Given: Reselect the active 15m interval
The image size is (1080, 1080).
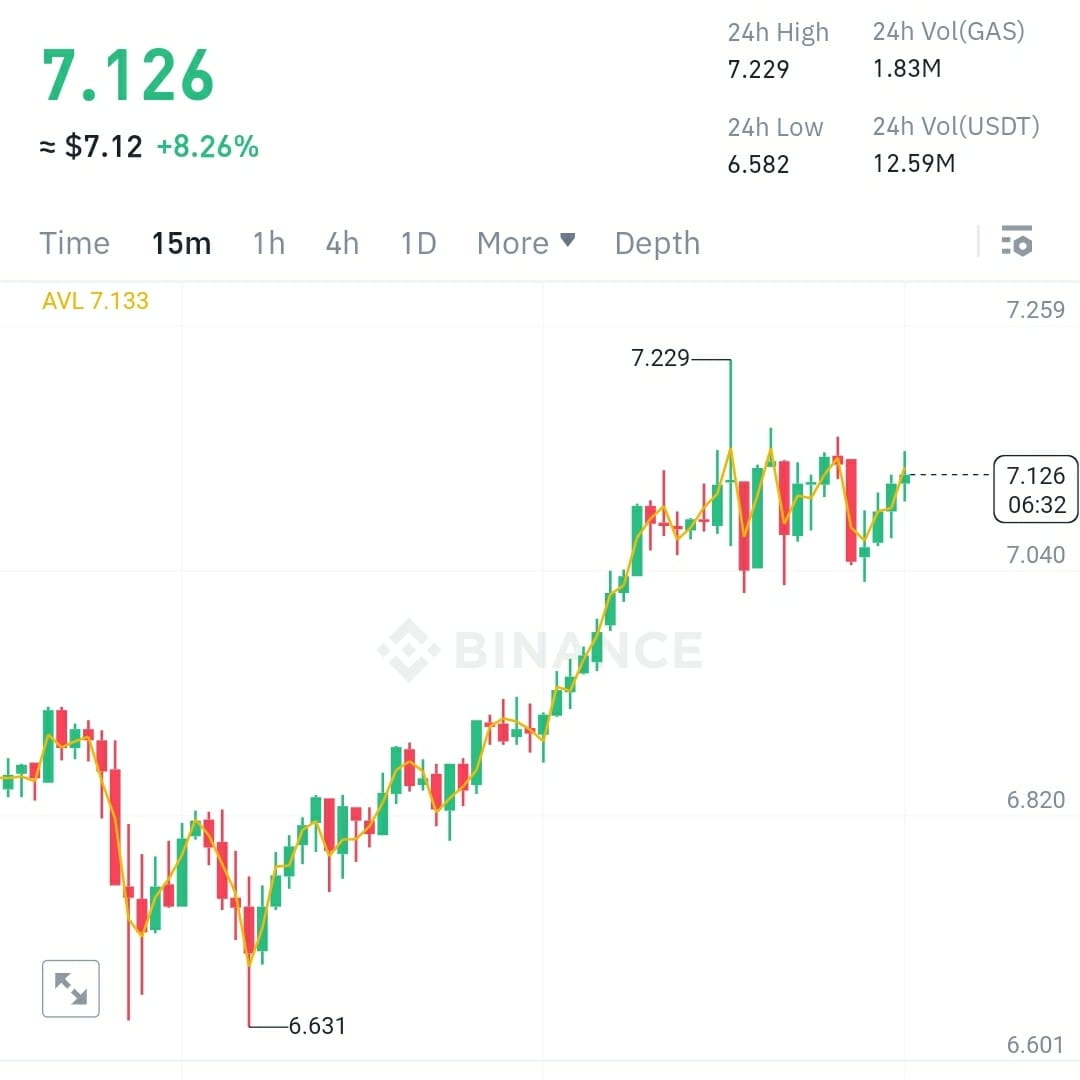Looking at the screenshot, I should pyautogui.click(x=181, y=243).
